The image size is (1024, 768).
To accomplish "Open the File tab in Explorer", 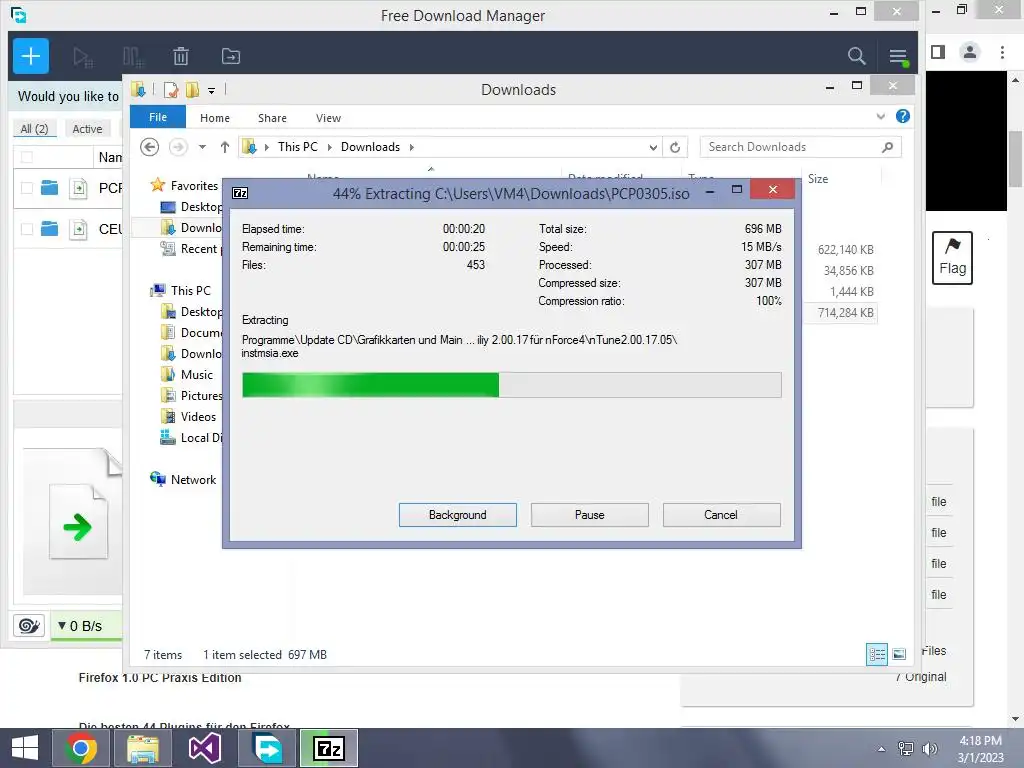I will click(158, 117).
